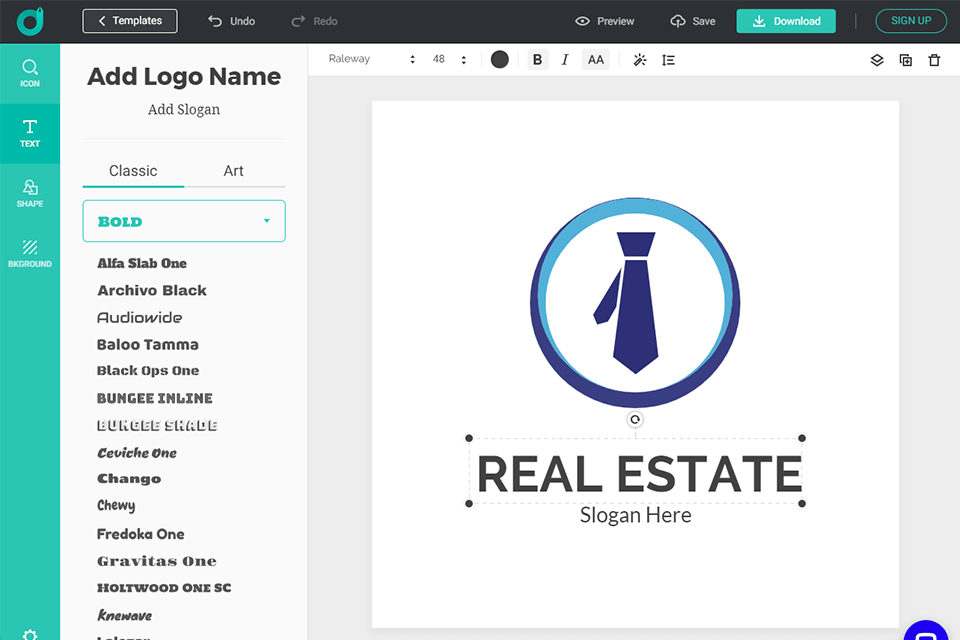This screenshot has height=640, width=960.
Task: Choose the Chango font
Action: pyautogui.click(x=129, y=479)
